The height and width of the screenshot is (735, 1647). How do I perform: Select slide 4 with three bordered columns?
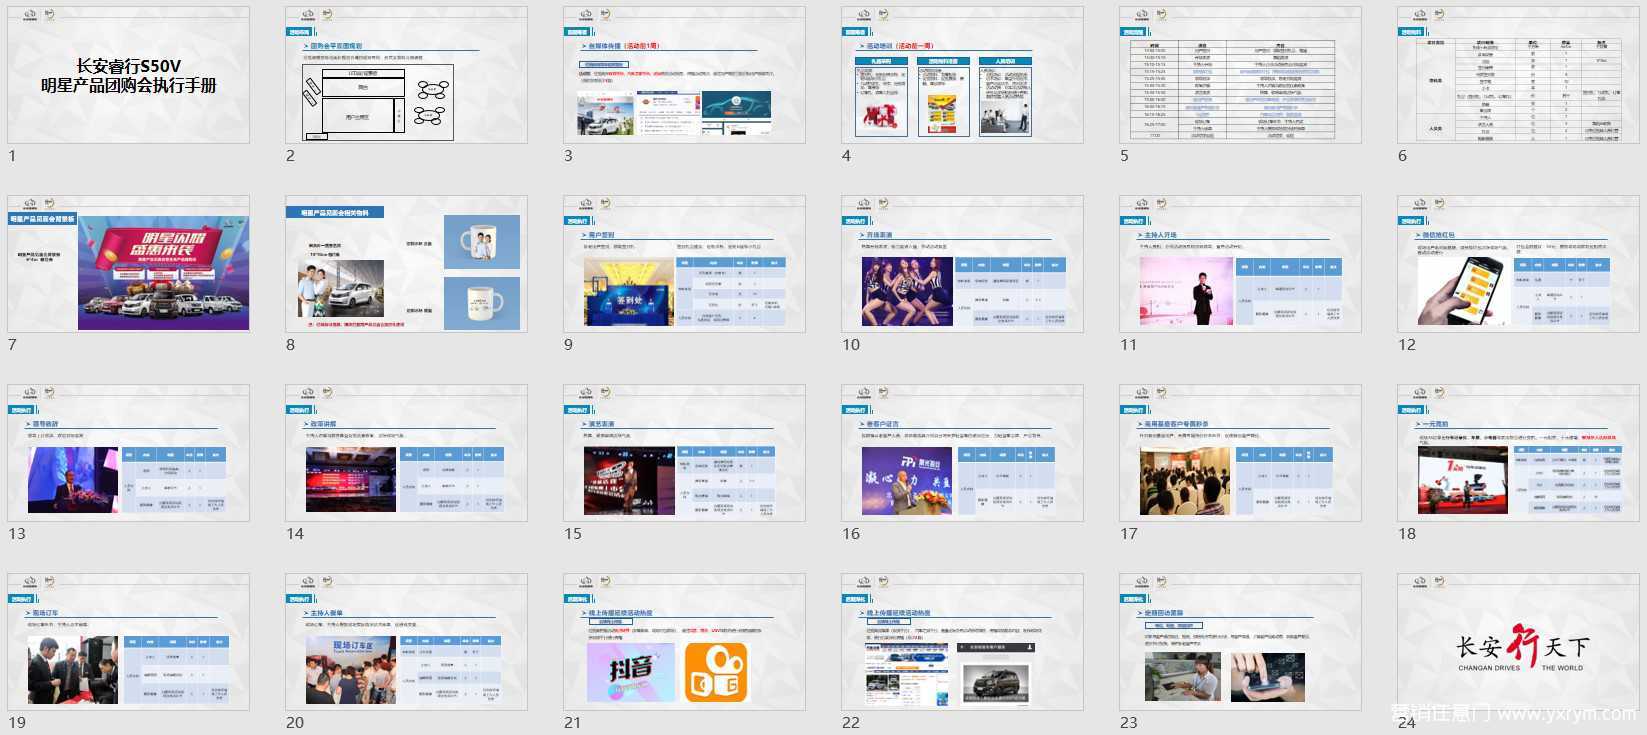click(x=962, y=75)
